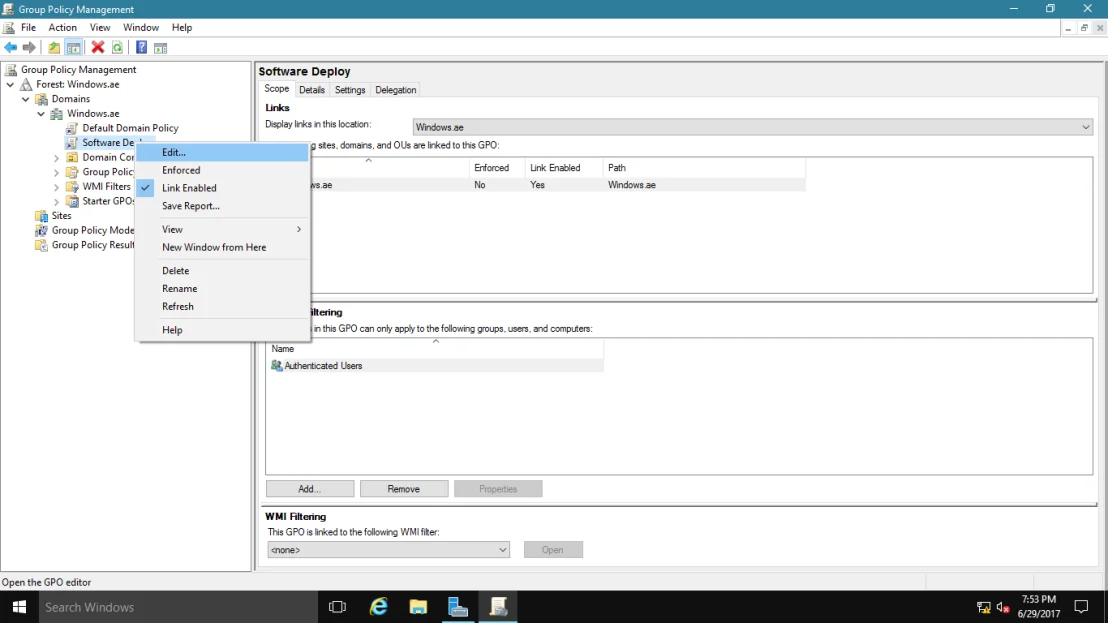Screen dimensions: 1108x623
Task: Collapse the Domains tree node
Action: point(26,99)
